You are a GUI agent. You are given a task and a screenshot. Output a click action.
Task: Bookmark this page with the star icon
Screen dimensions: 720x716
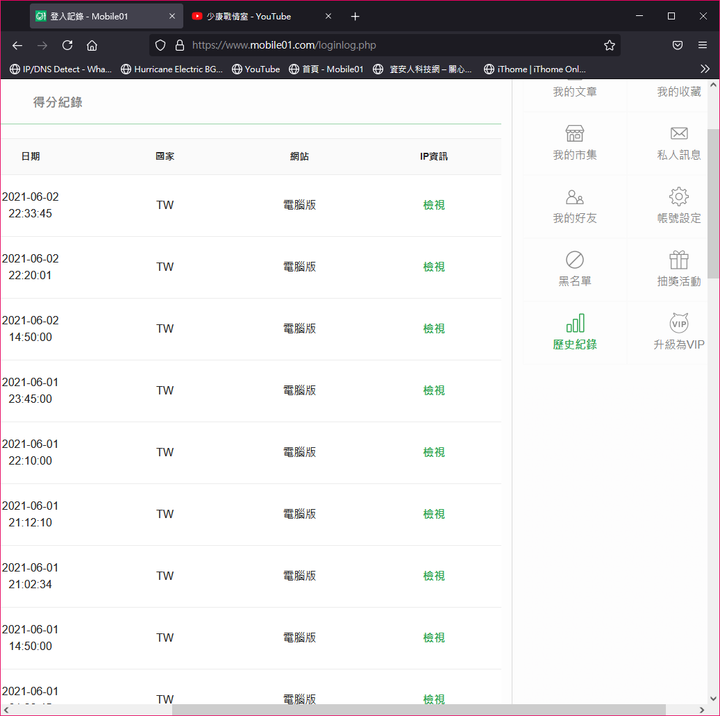[609, 45]
